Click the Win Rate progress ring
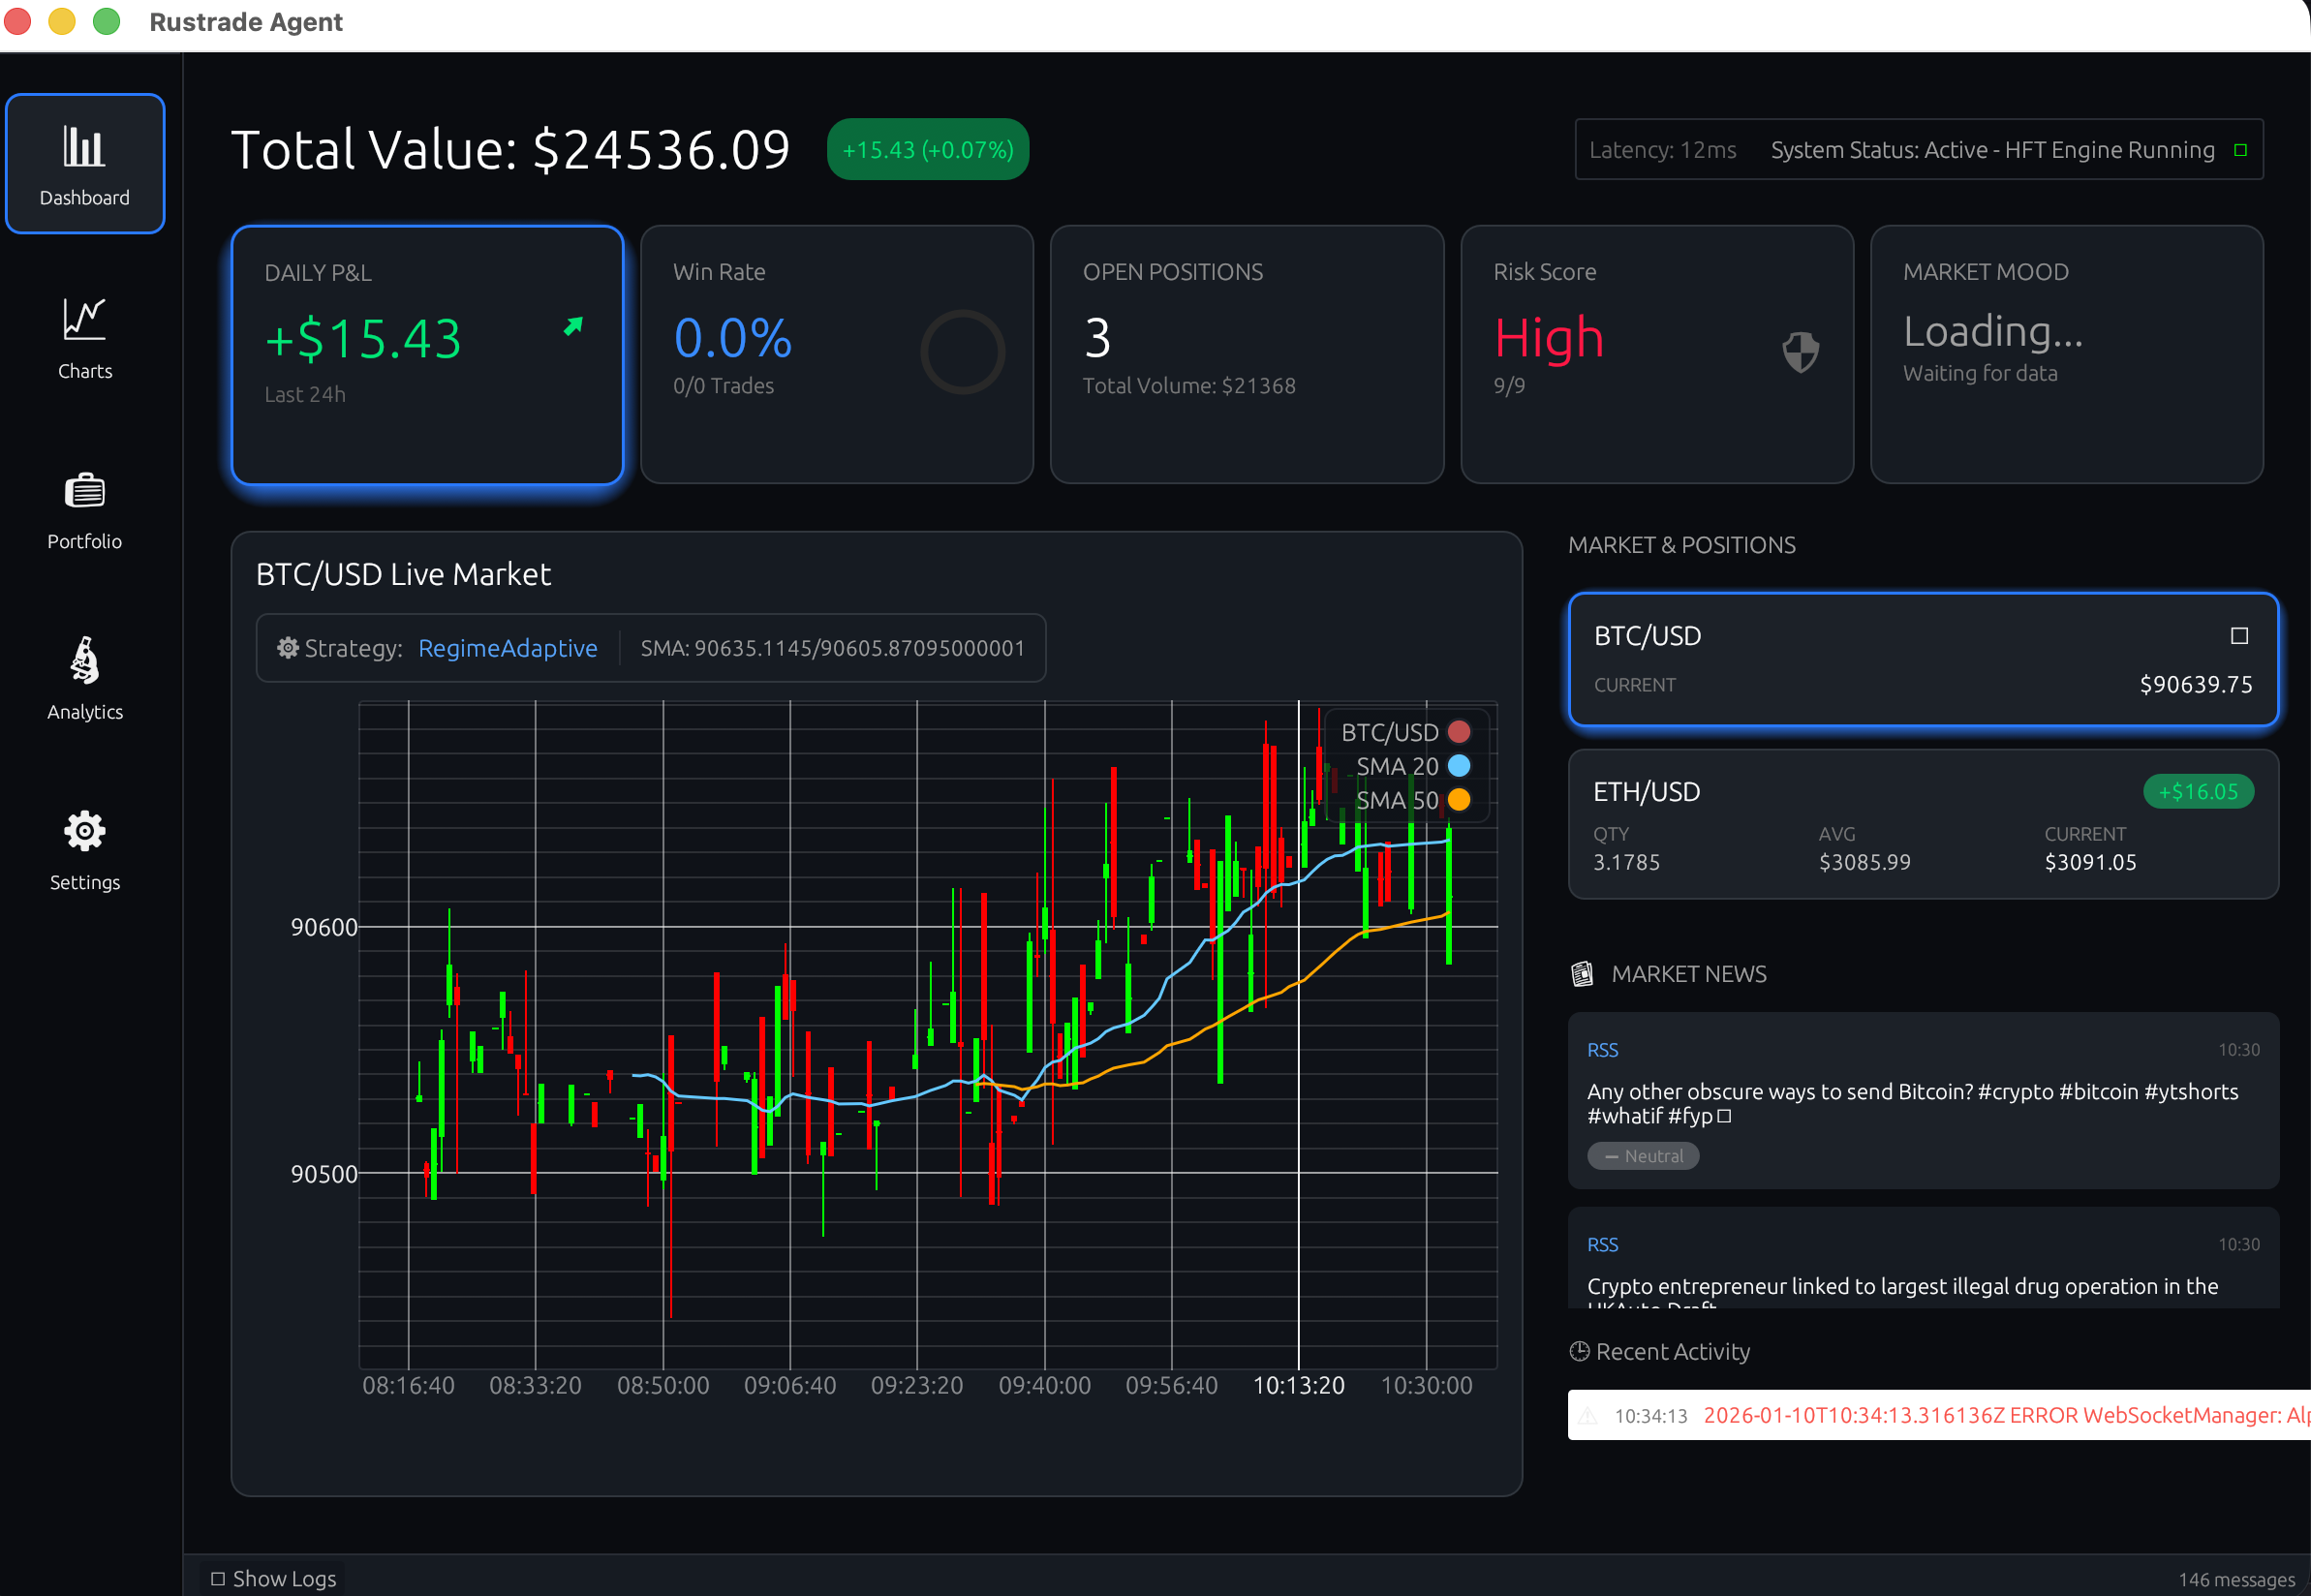Viewport: 2311px width, 1596px height. pyautogui.click(x=962, y=351)
